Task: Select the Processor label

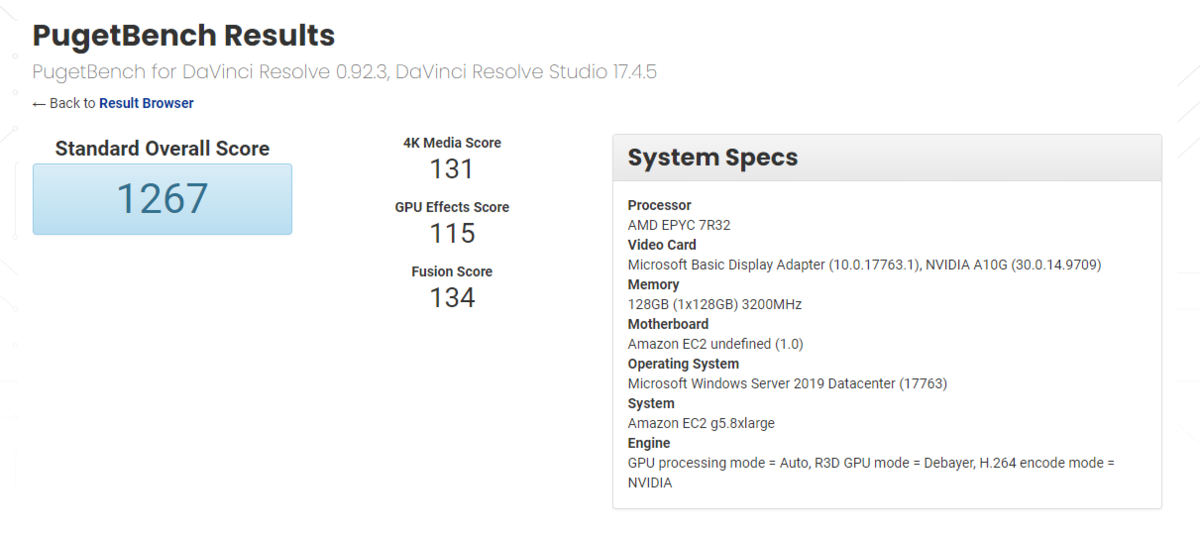Action: pyautogui.click(x=659, y=205)
